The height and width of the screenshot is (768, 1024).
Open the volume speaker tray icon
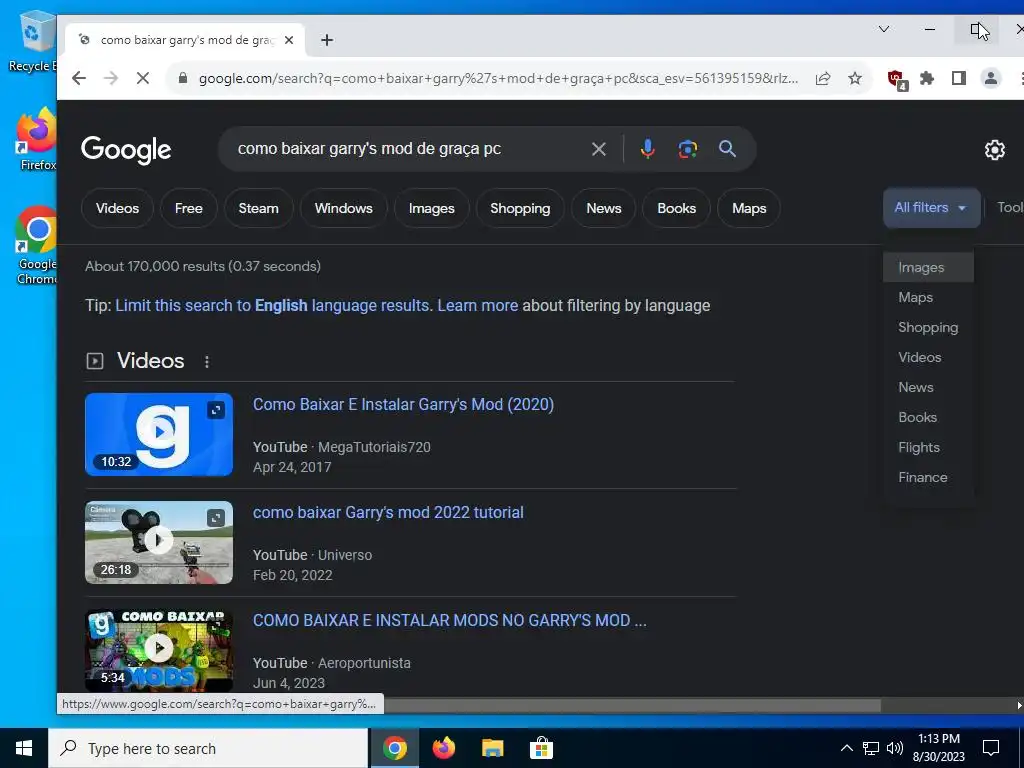tap(895, 748)
